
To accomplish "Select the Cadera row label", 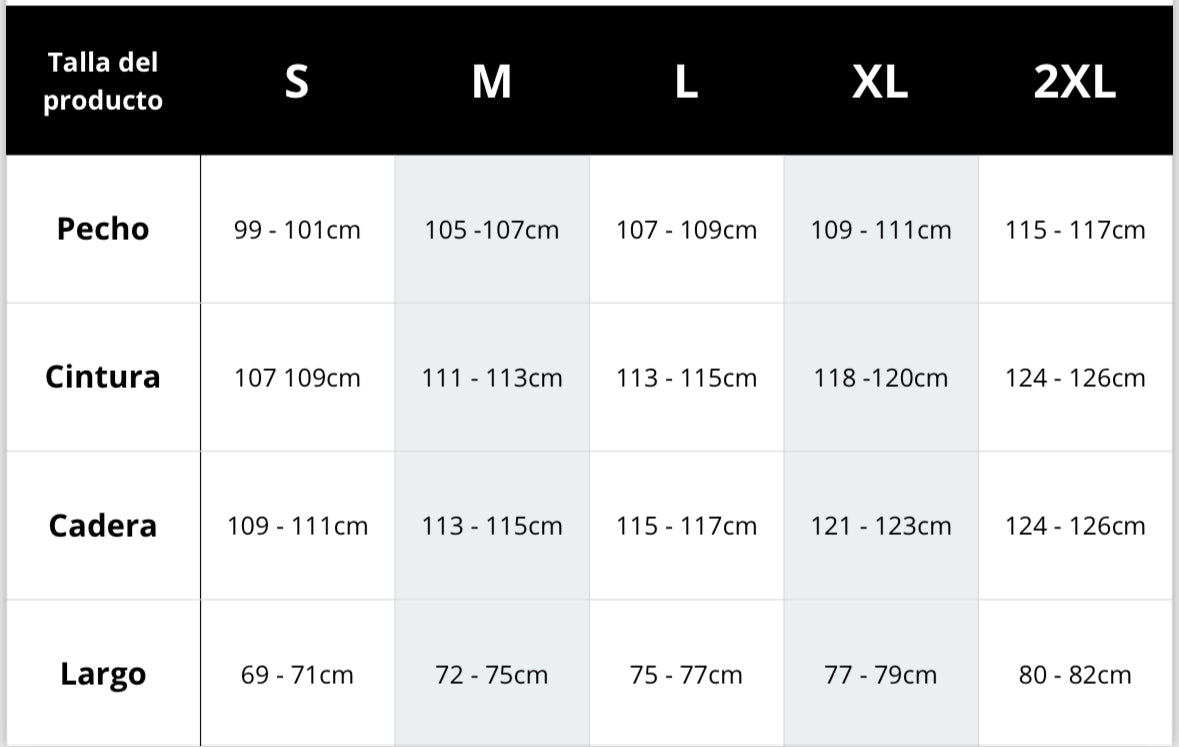I will point(103,526).
